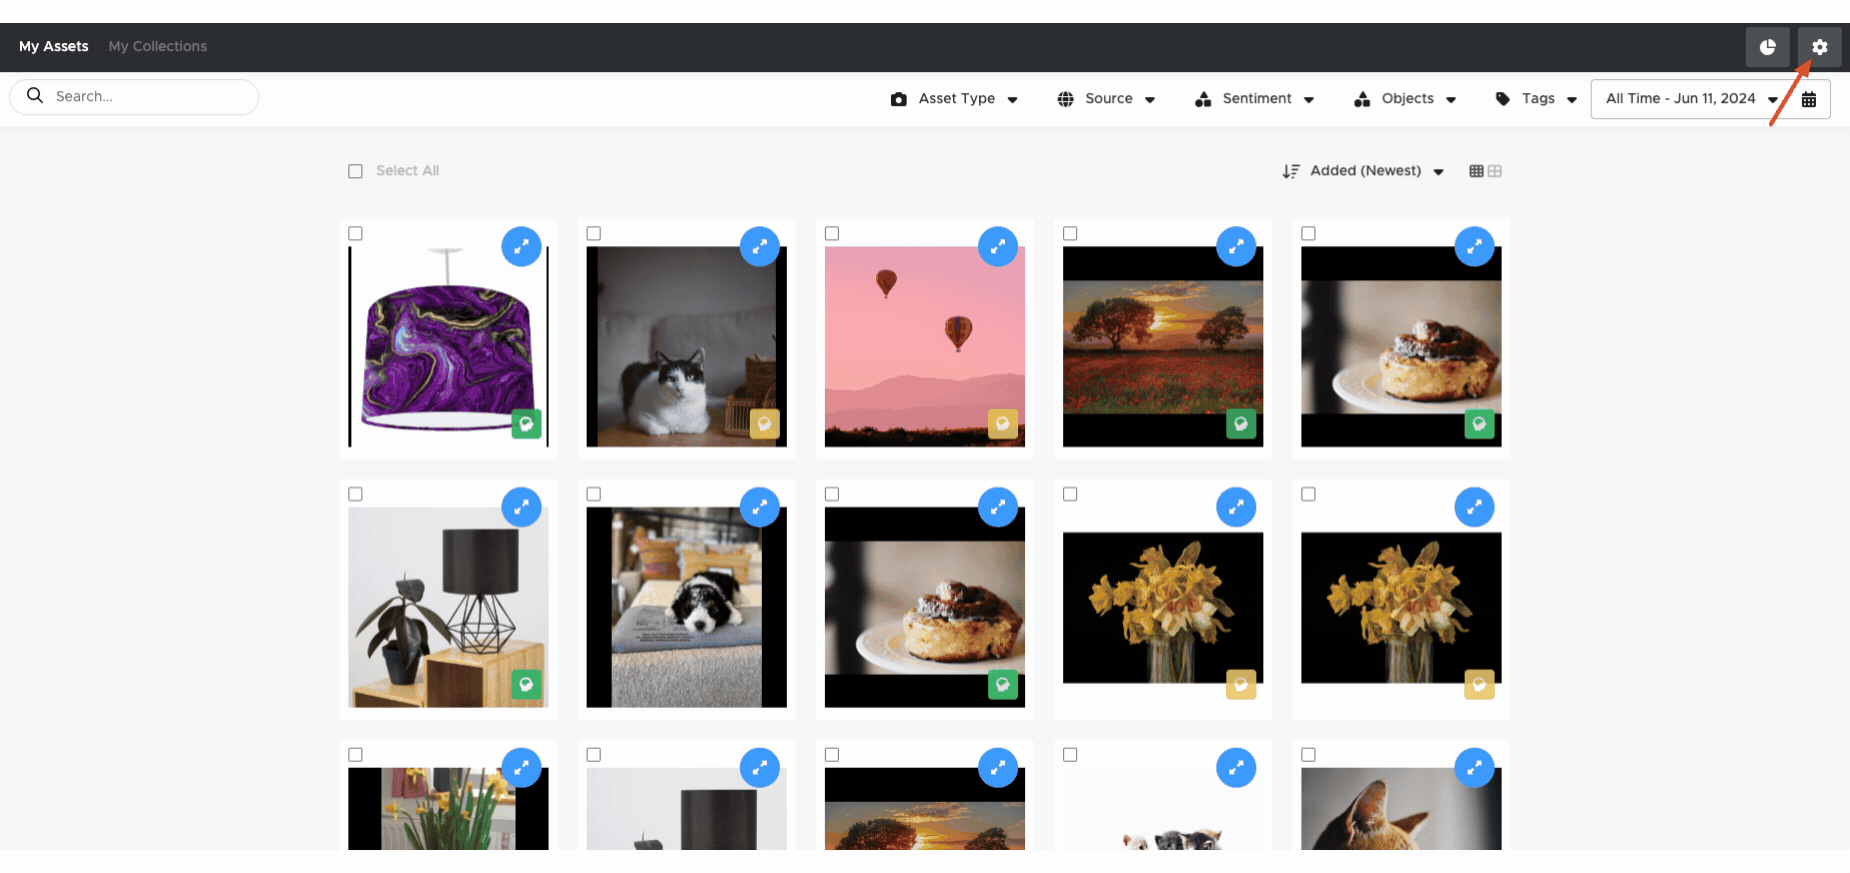Screen dimensions: 1850x873
Task: Expand the orange cat image in third row
Action: tap(1474, 768)
